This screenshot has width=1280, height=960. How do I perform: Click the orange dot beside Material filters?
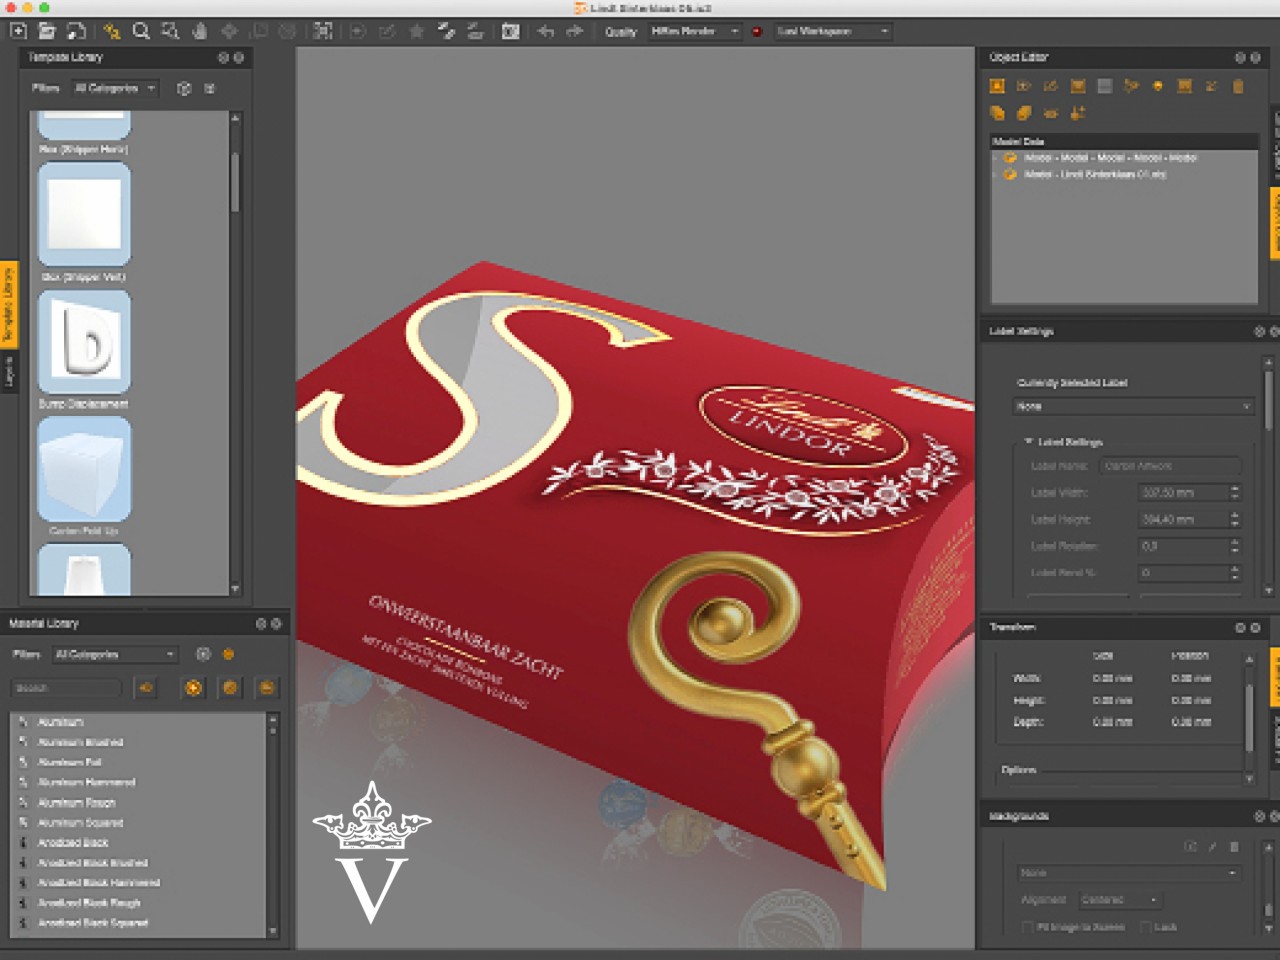point(228,654)
